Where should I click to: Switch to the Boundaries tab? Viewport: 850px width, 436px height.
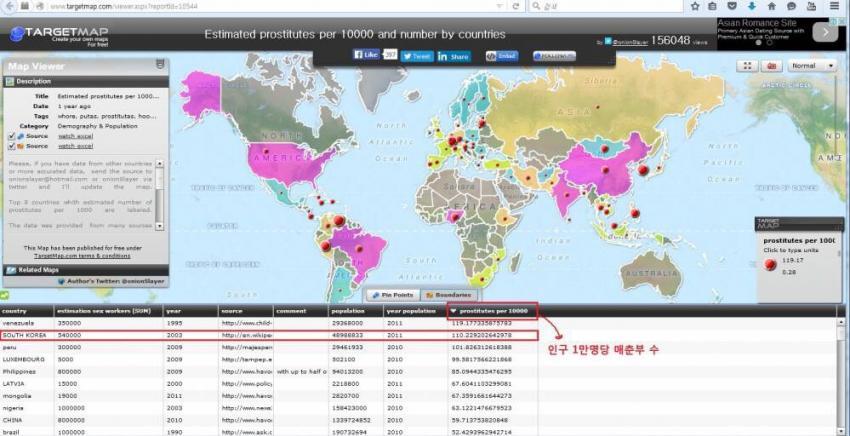[x=447, y=295]
